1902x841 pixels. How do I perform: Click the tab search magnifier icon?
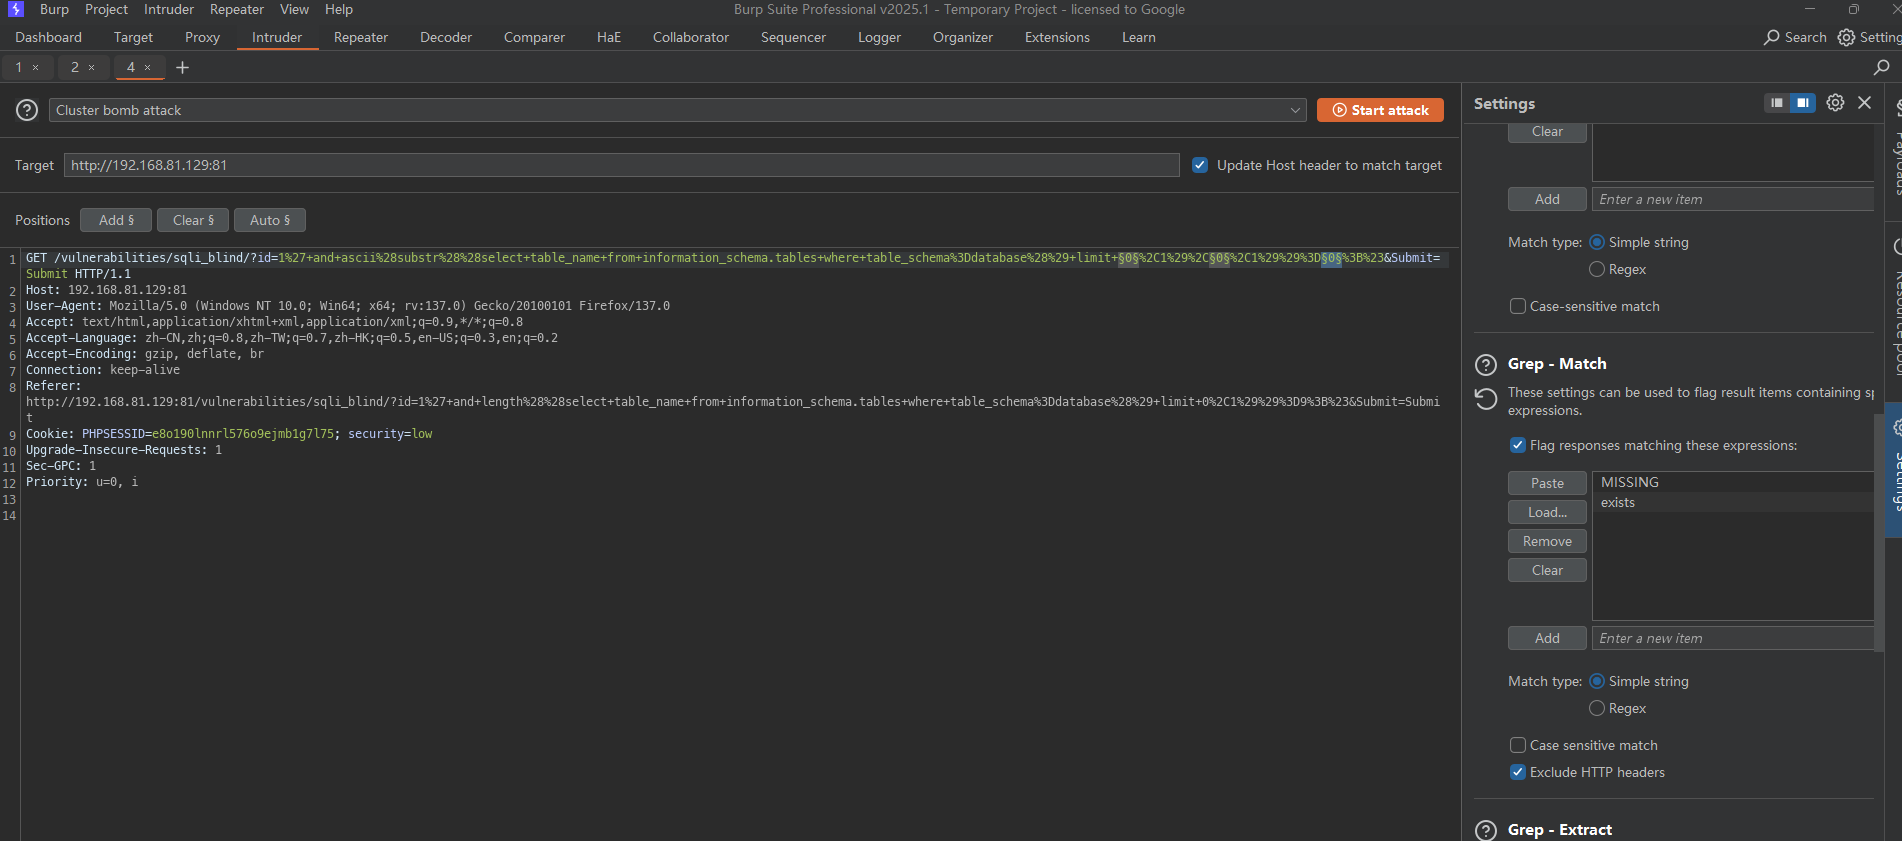coord(1881,67)
